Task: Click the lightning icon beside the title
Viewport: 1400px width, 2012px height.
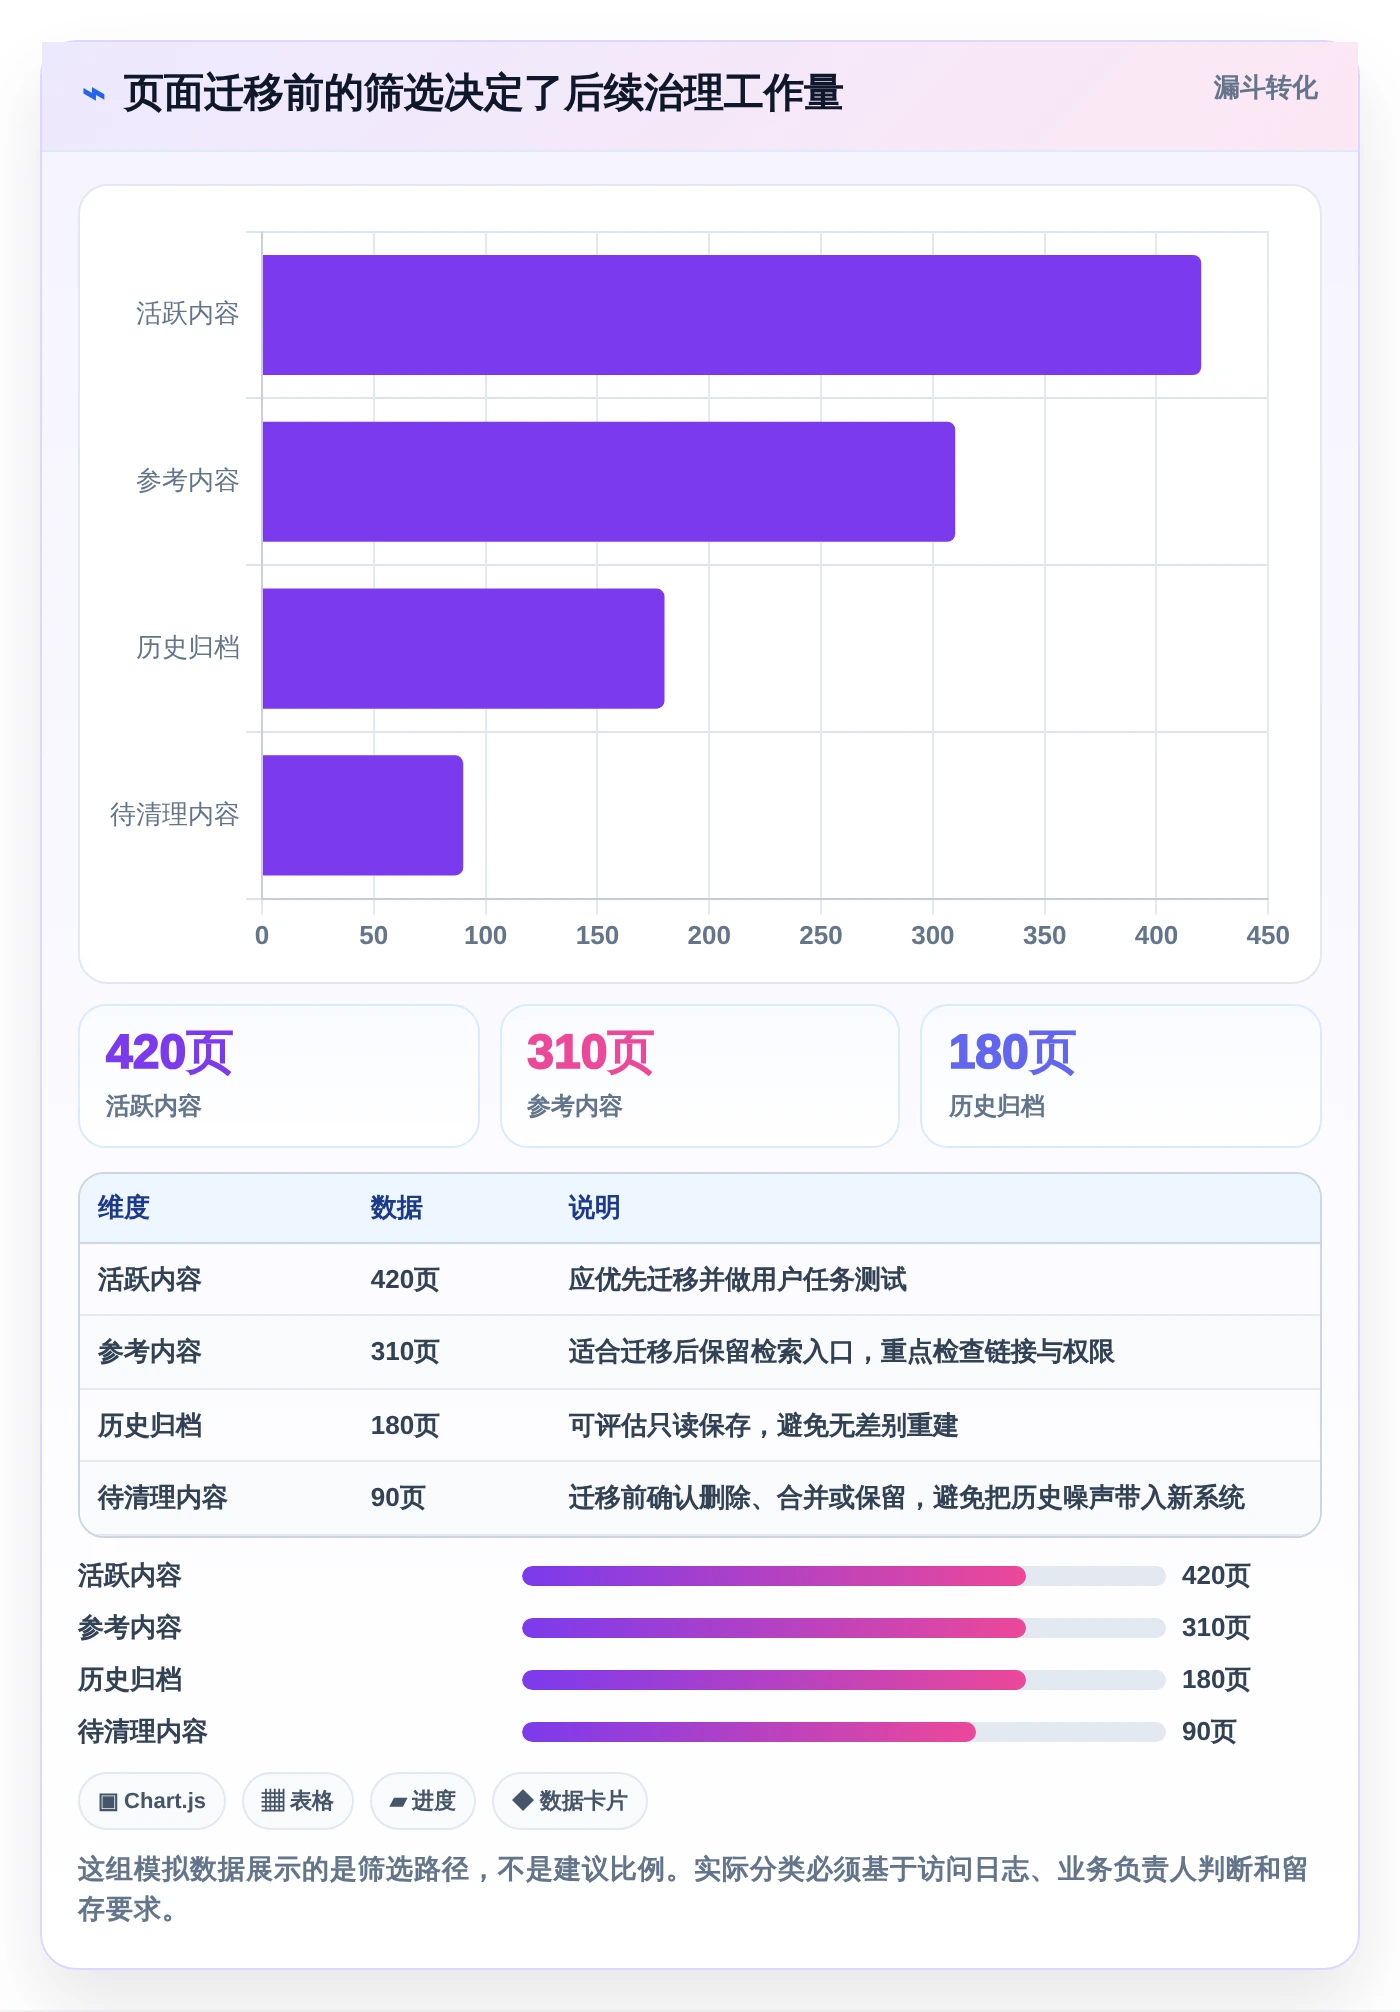Action: (x=94, y=94)
